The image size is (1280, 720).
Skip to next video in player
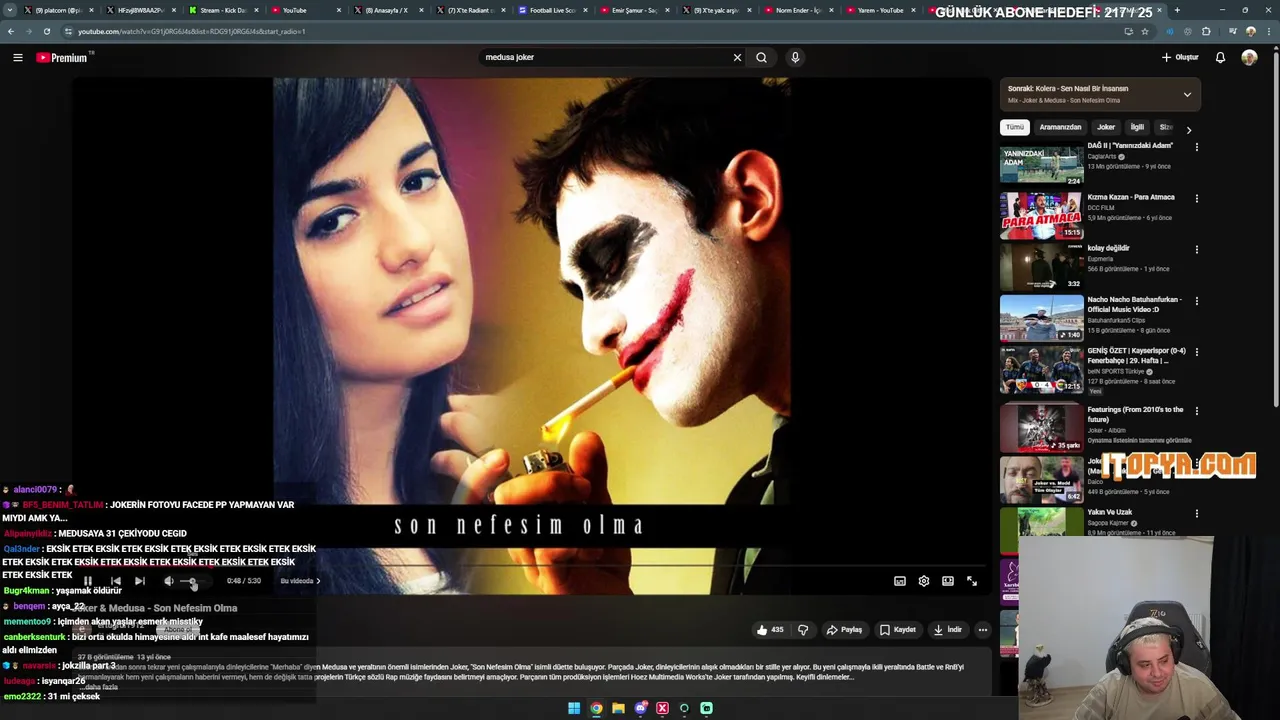(140, 581)
